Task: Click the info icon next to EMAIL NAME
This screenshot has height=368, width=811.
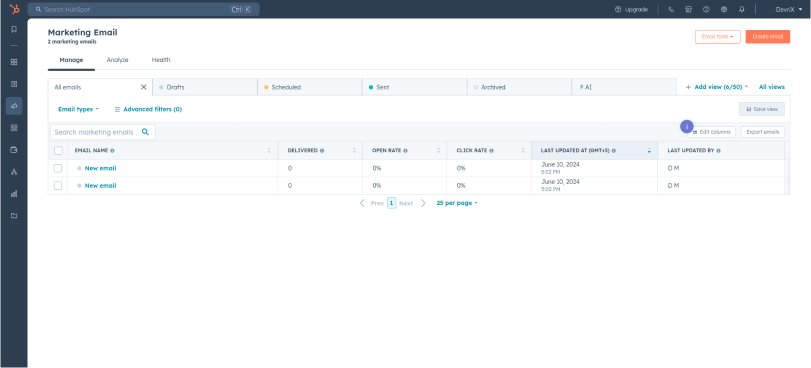Action: tap(112, 151)
